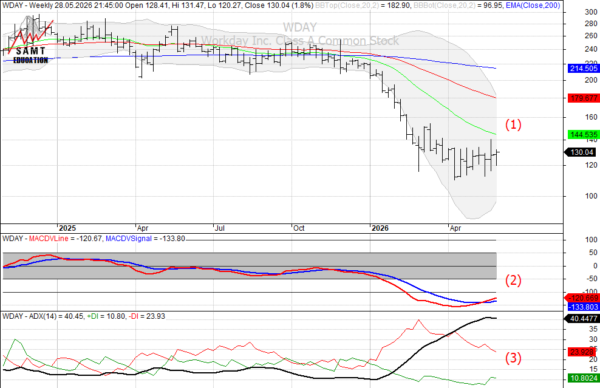600x388 pixels.
Task: Click the 35 label on ADX axis
Action: click(x=593, y=329)
